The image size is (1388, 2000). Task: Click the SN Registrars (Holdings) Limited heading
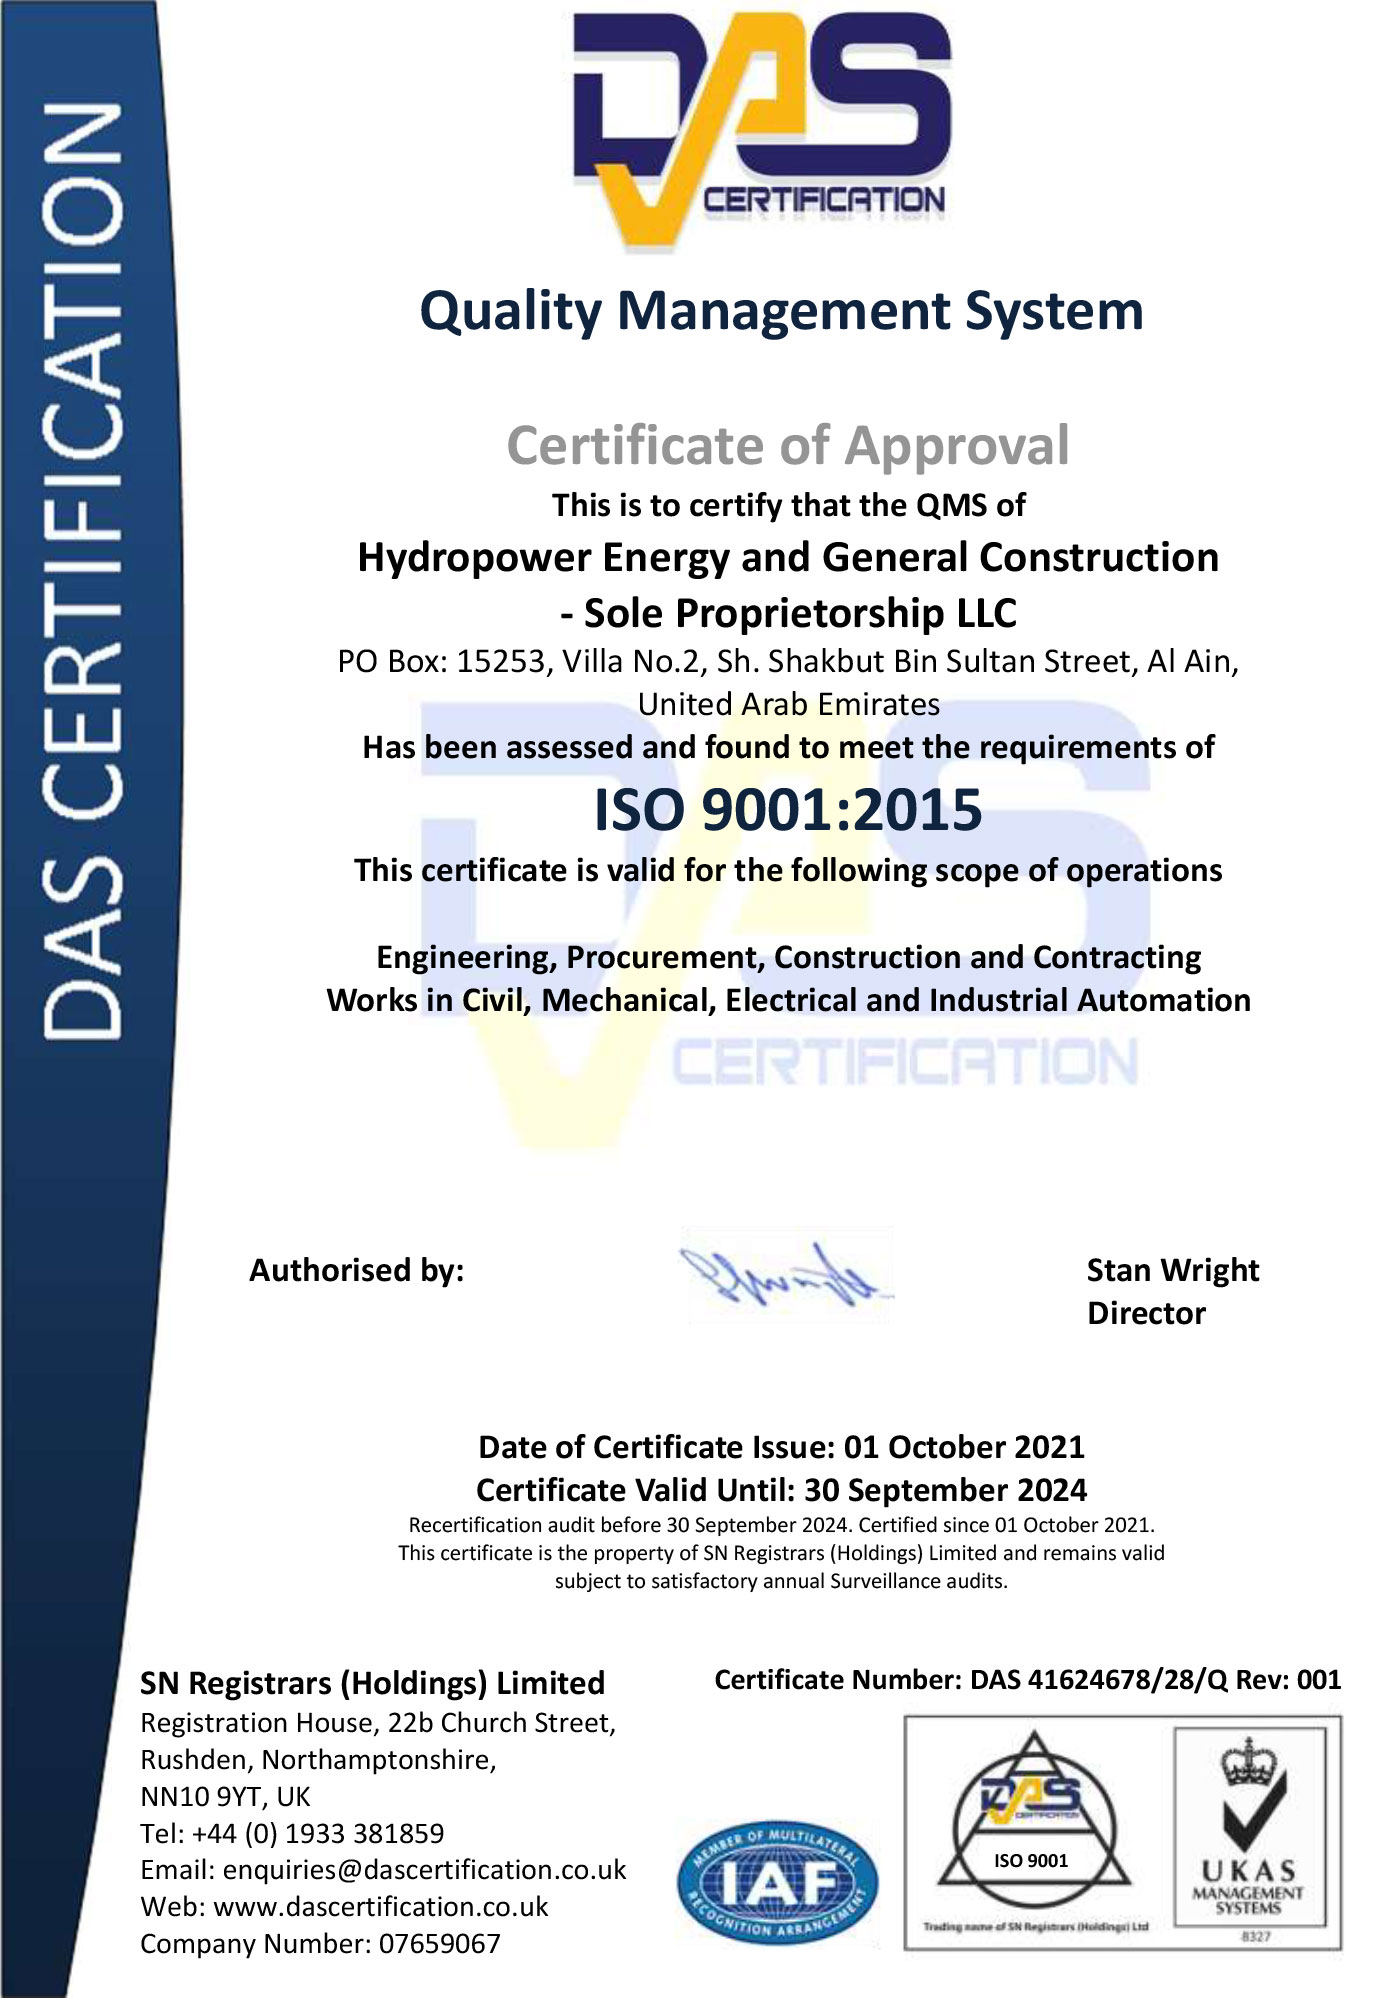click(372, 1683)
